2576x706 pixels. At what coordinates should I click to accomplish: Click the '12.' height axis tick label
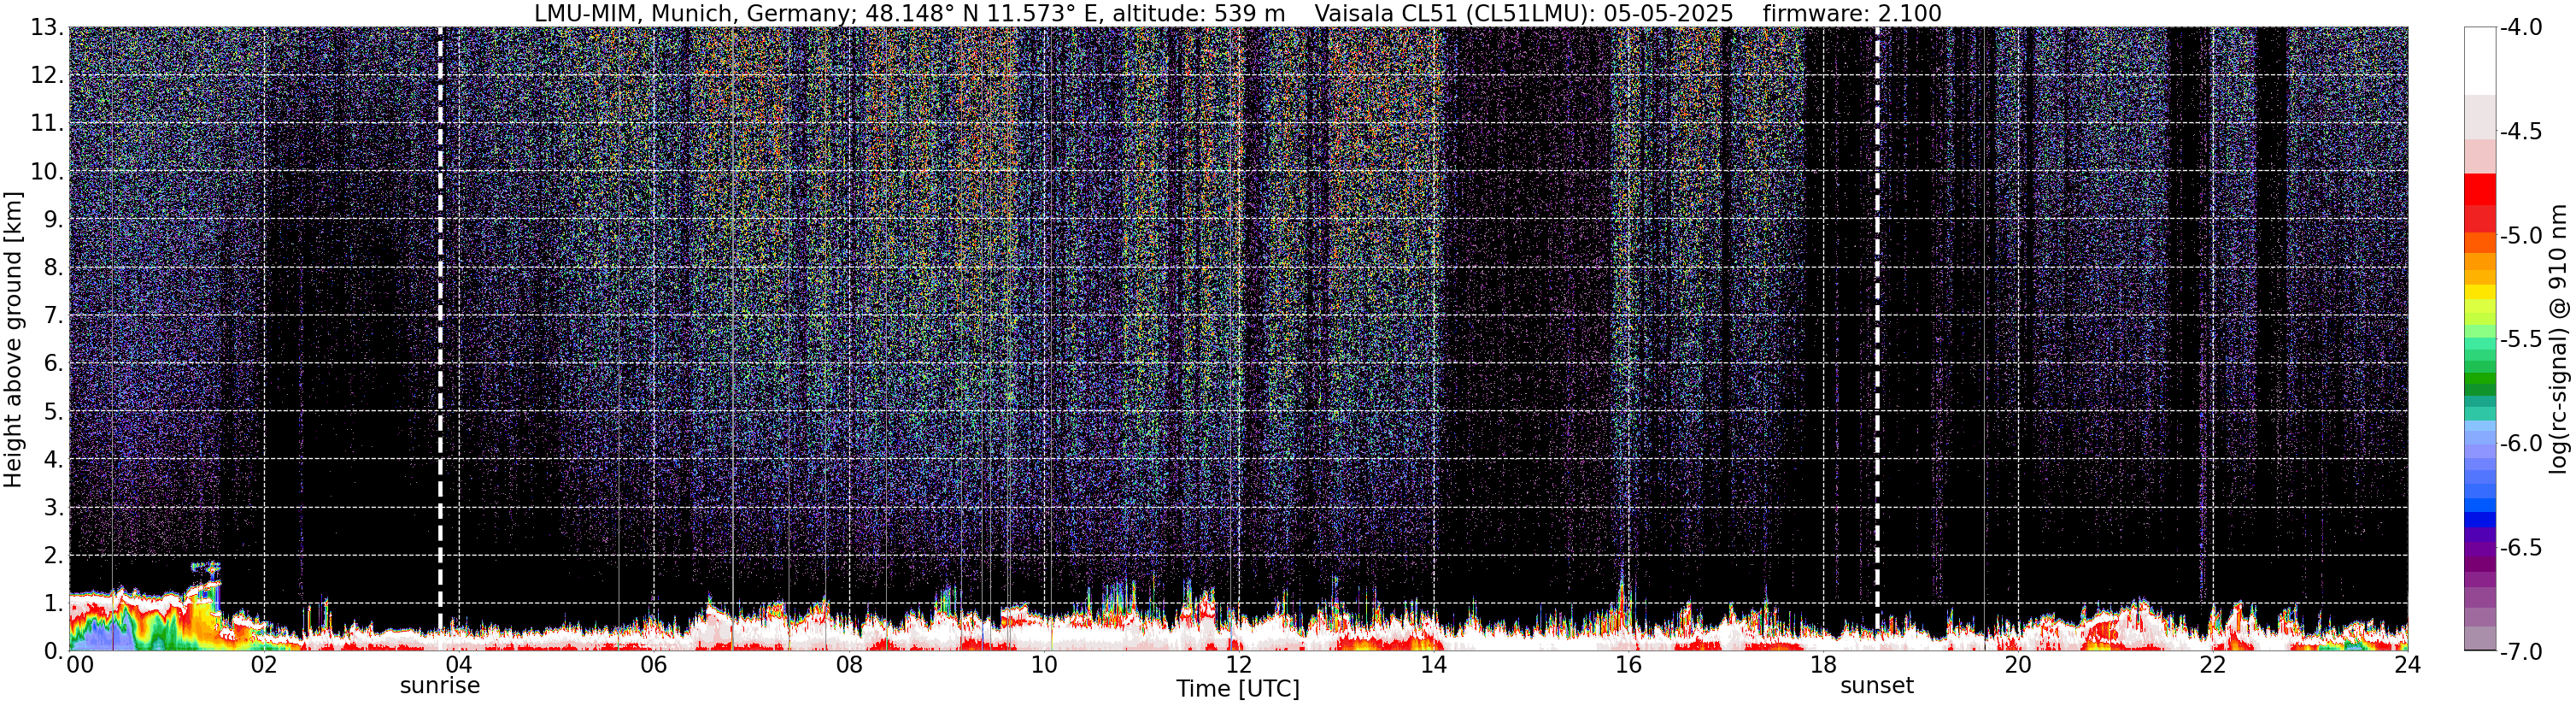[47, 75]
